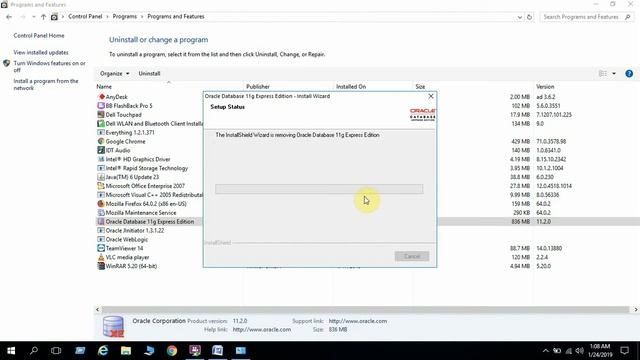The image size is (640, 360).
Task: Open Turn Windows features on or off
Action: coord(49,67)
